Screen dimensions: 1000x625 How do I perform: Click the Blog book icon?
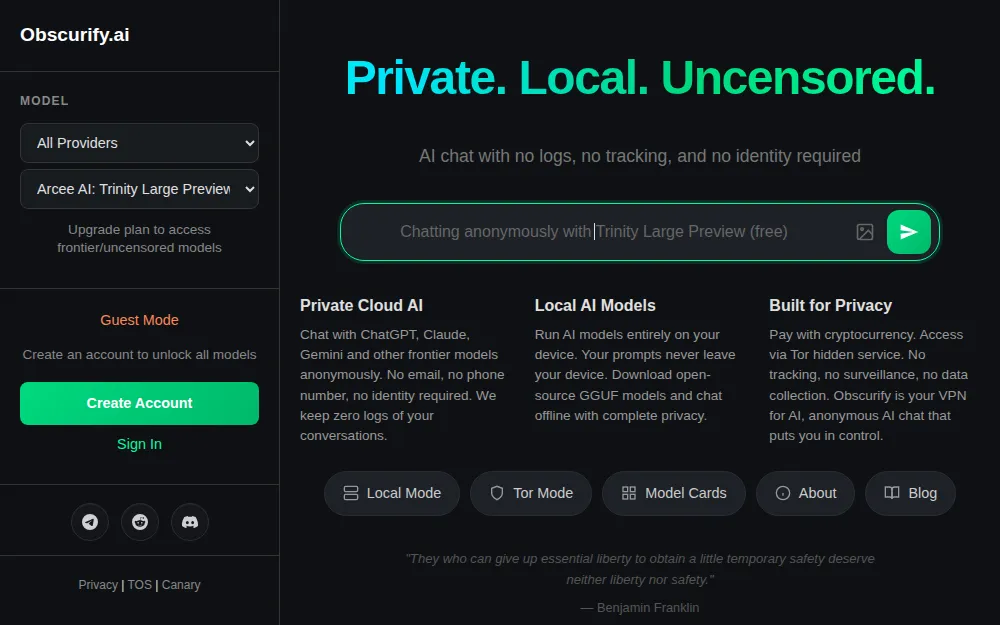(892, 493)
